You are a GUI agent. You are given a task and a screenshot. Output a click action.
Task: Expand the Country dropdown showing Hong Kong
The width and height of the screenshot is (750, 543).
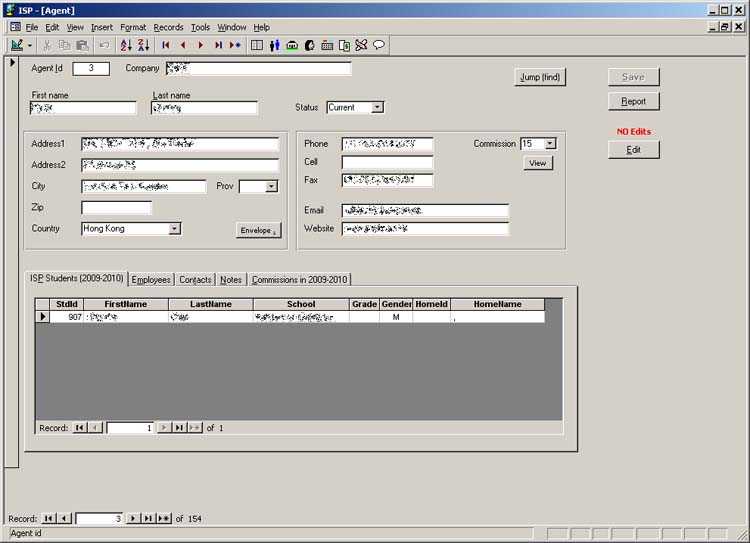174,229
